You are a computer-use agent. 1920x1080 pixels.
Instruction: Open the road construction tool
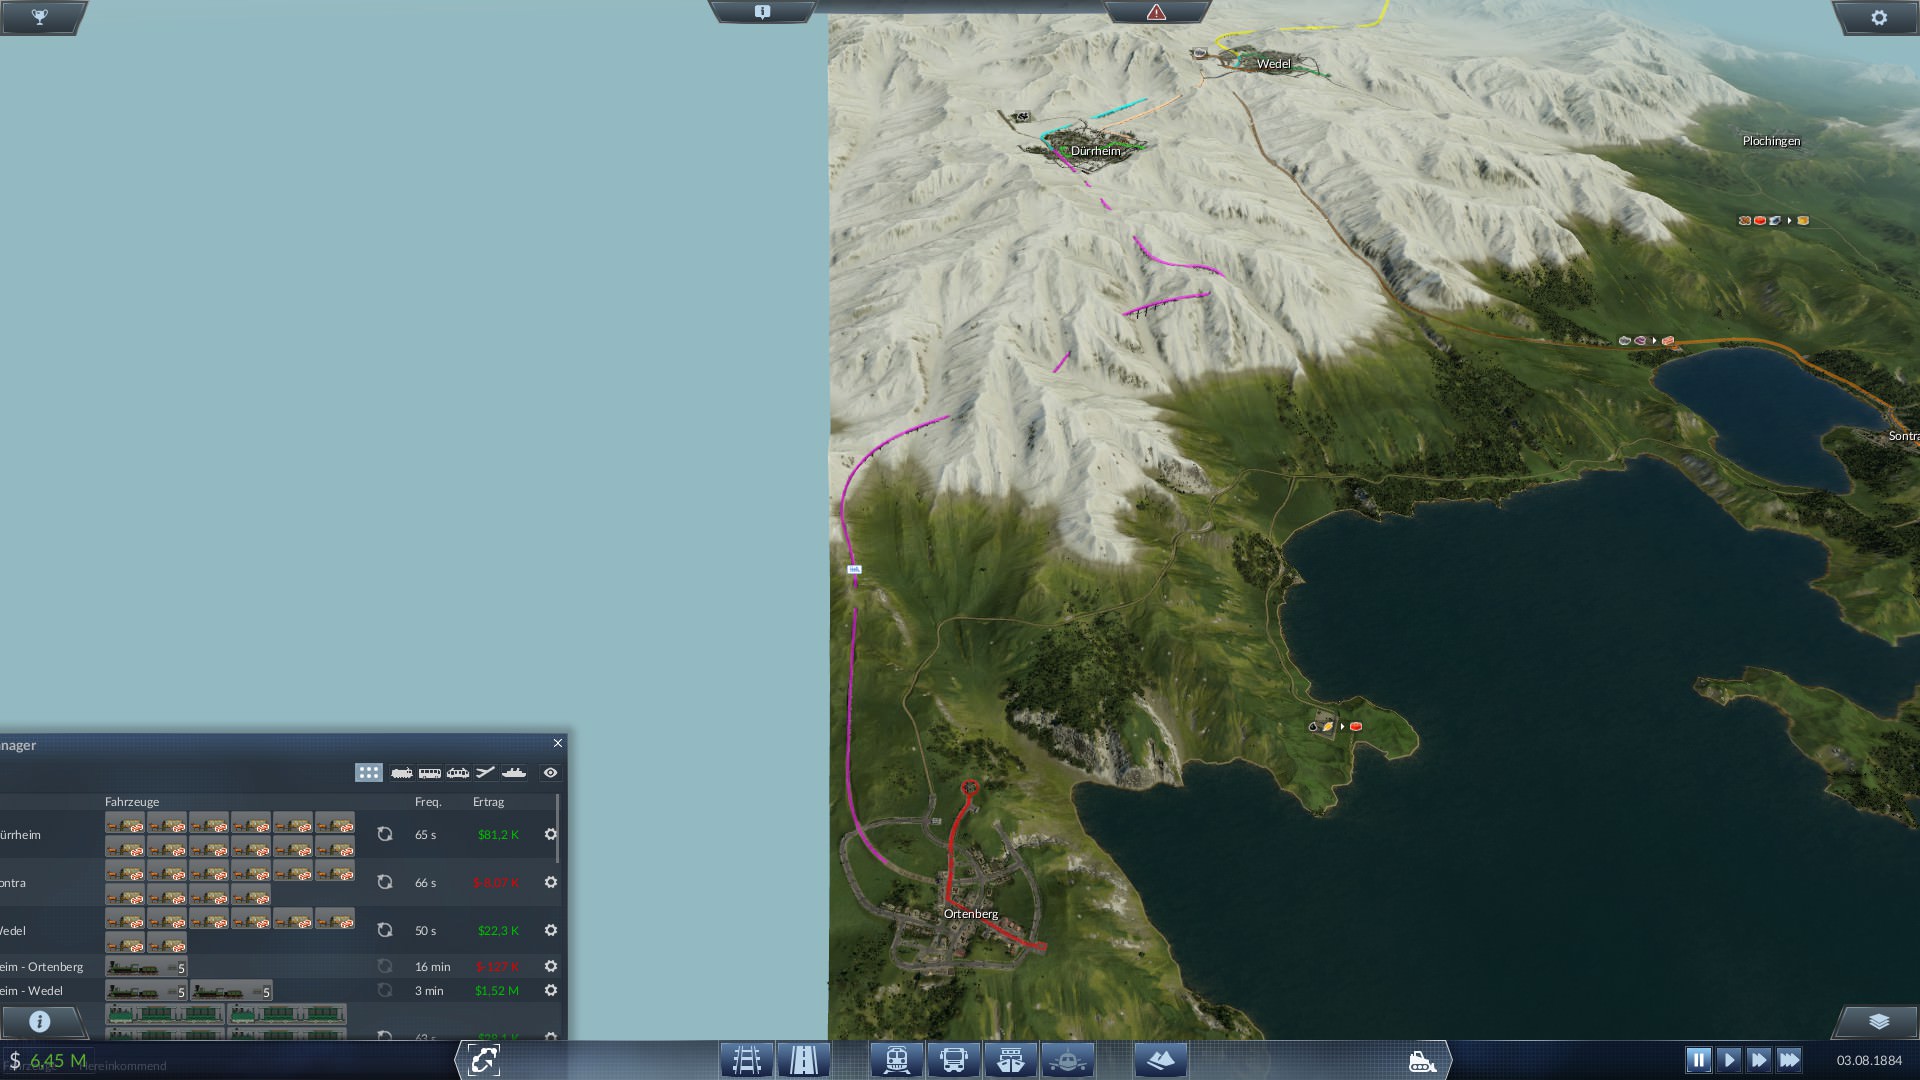[804, 1060]
